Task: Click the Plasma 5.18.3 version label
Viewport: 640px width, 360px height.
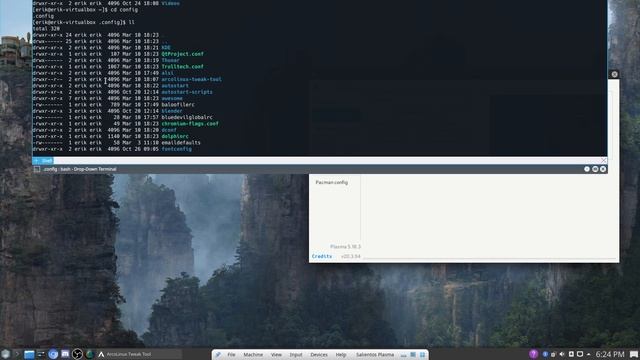Action: click(345, 247)
